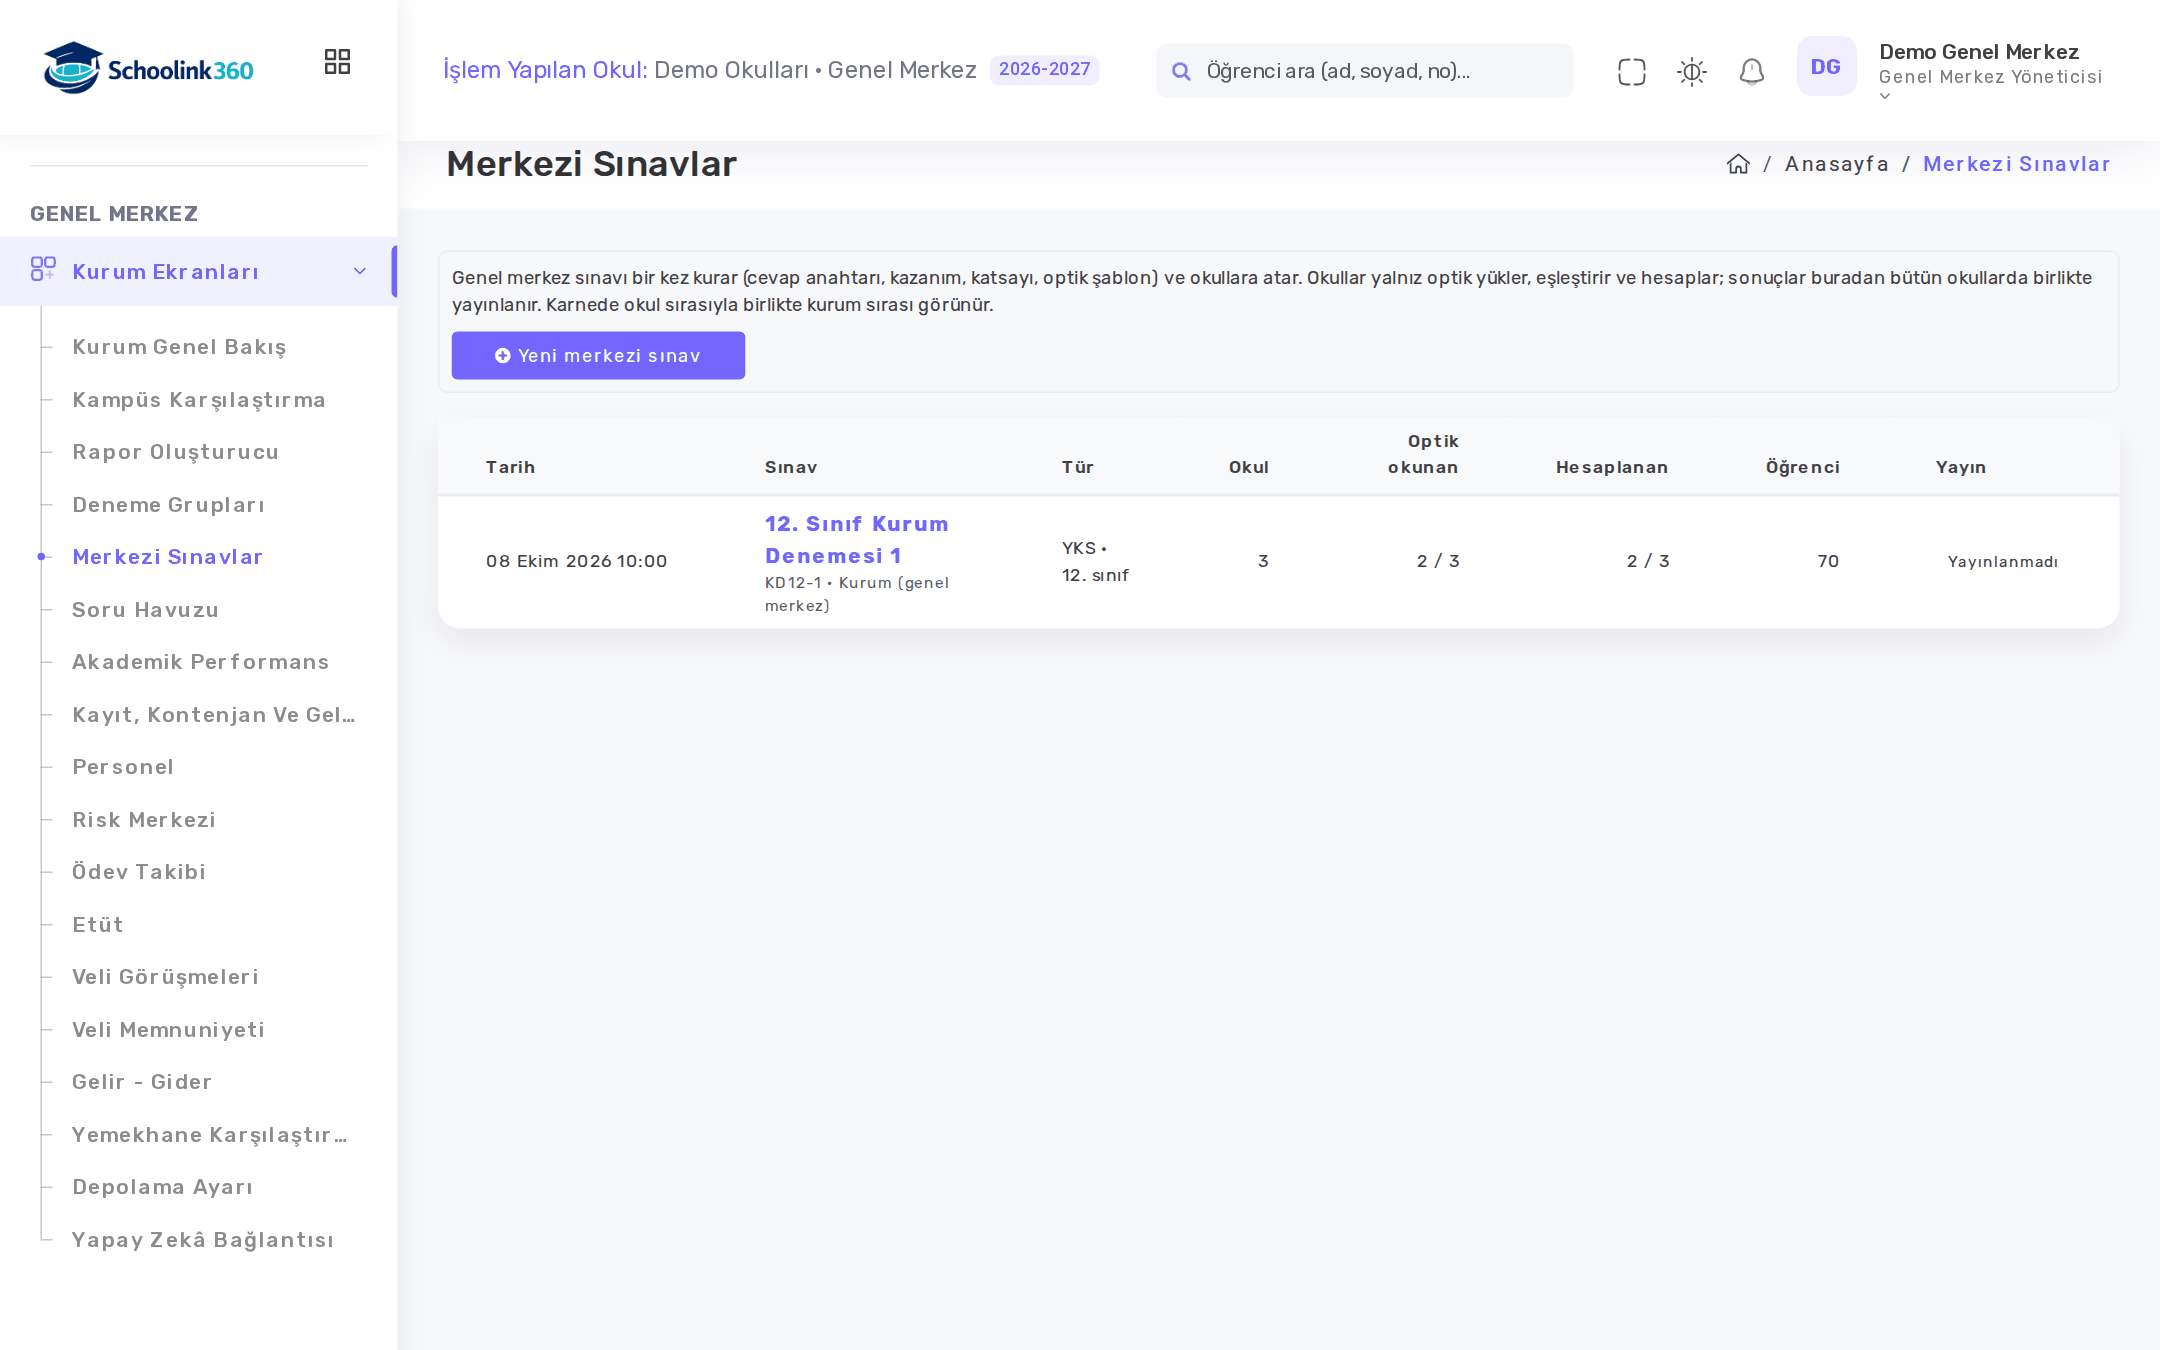Viewport: 2160px width, 1350px height.
Task: Select Deneme Grupları in sidebar
Action: (x=168, y=504)
